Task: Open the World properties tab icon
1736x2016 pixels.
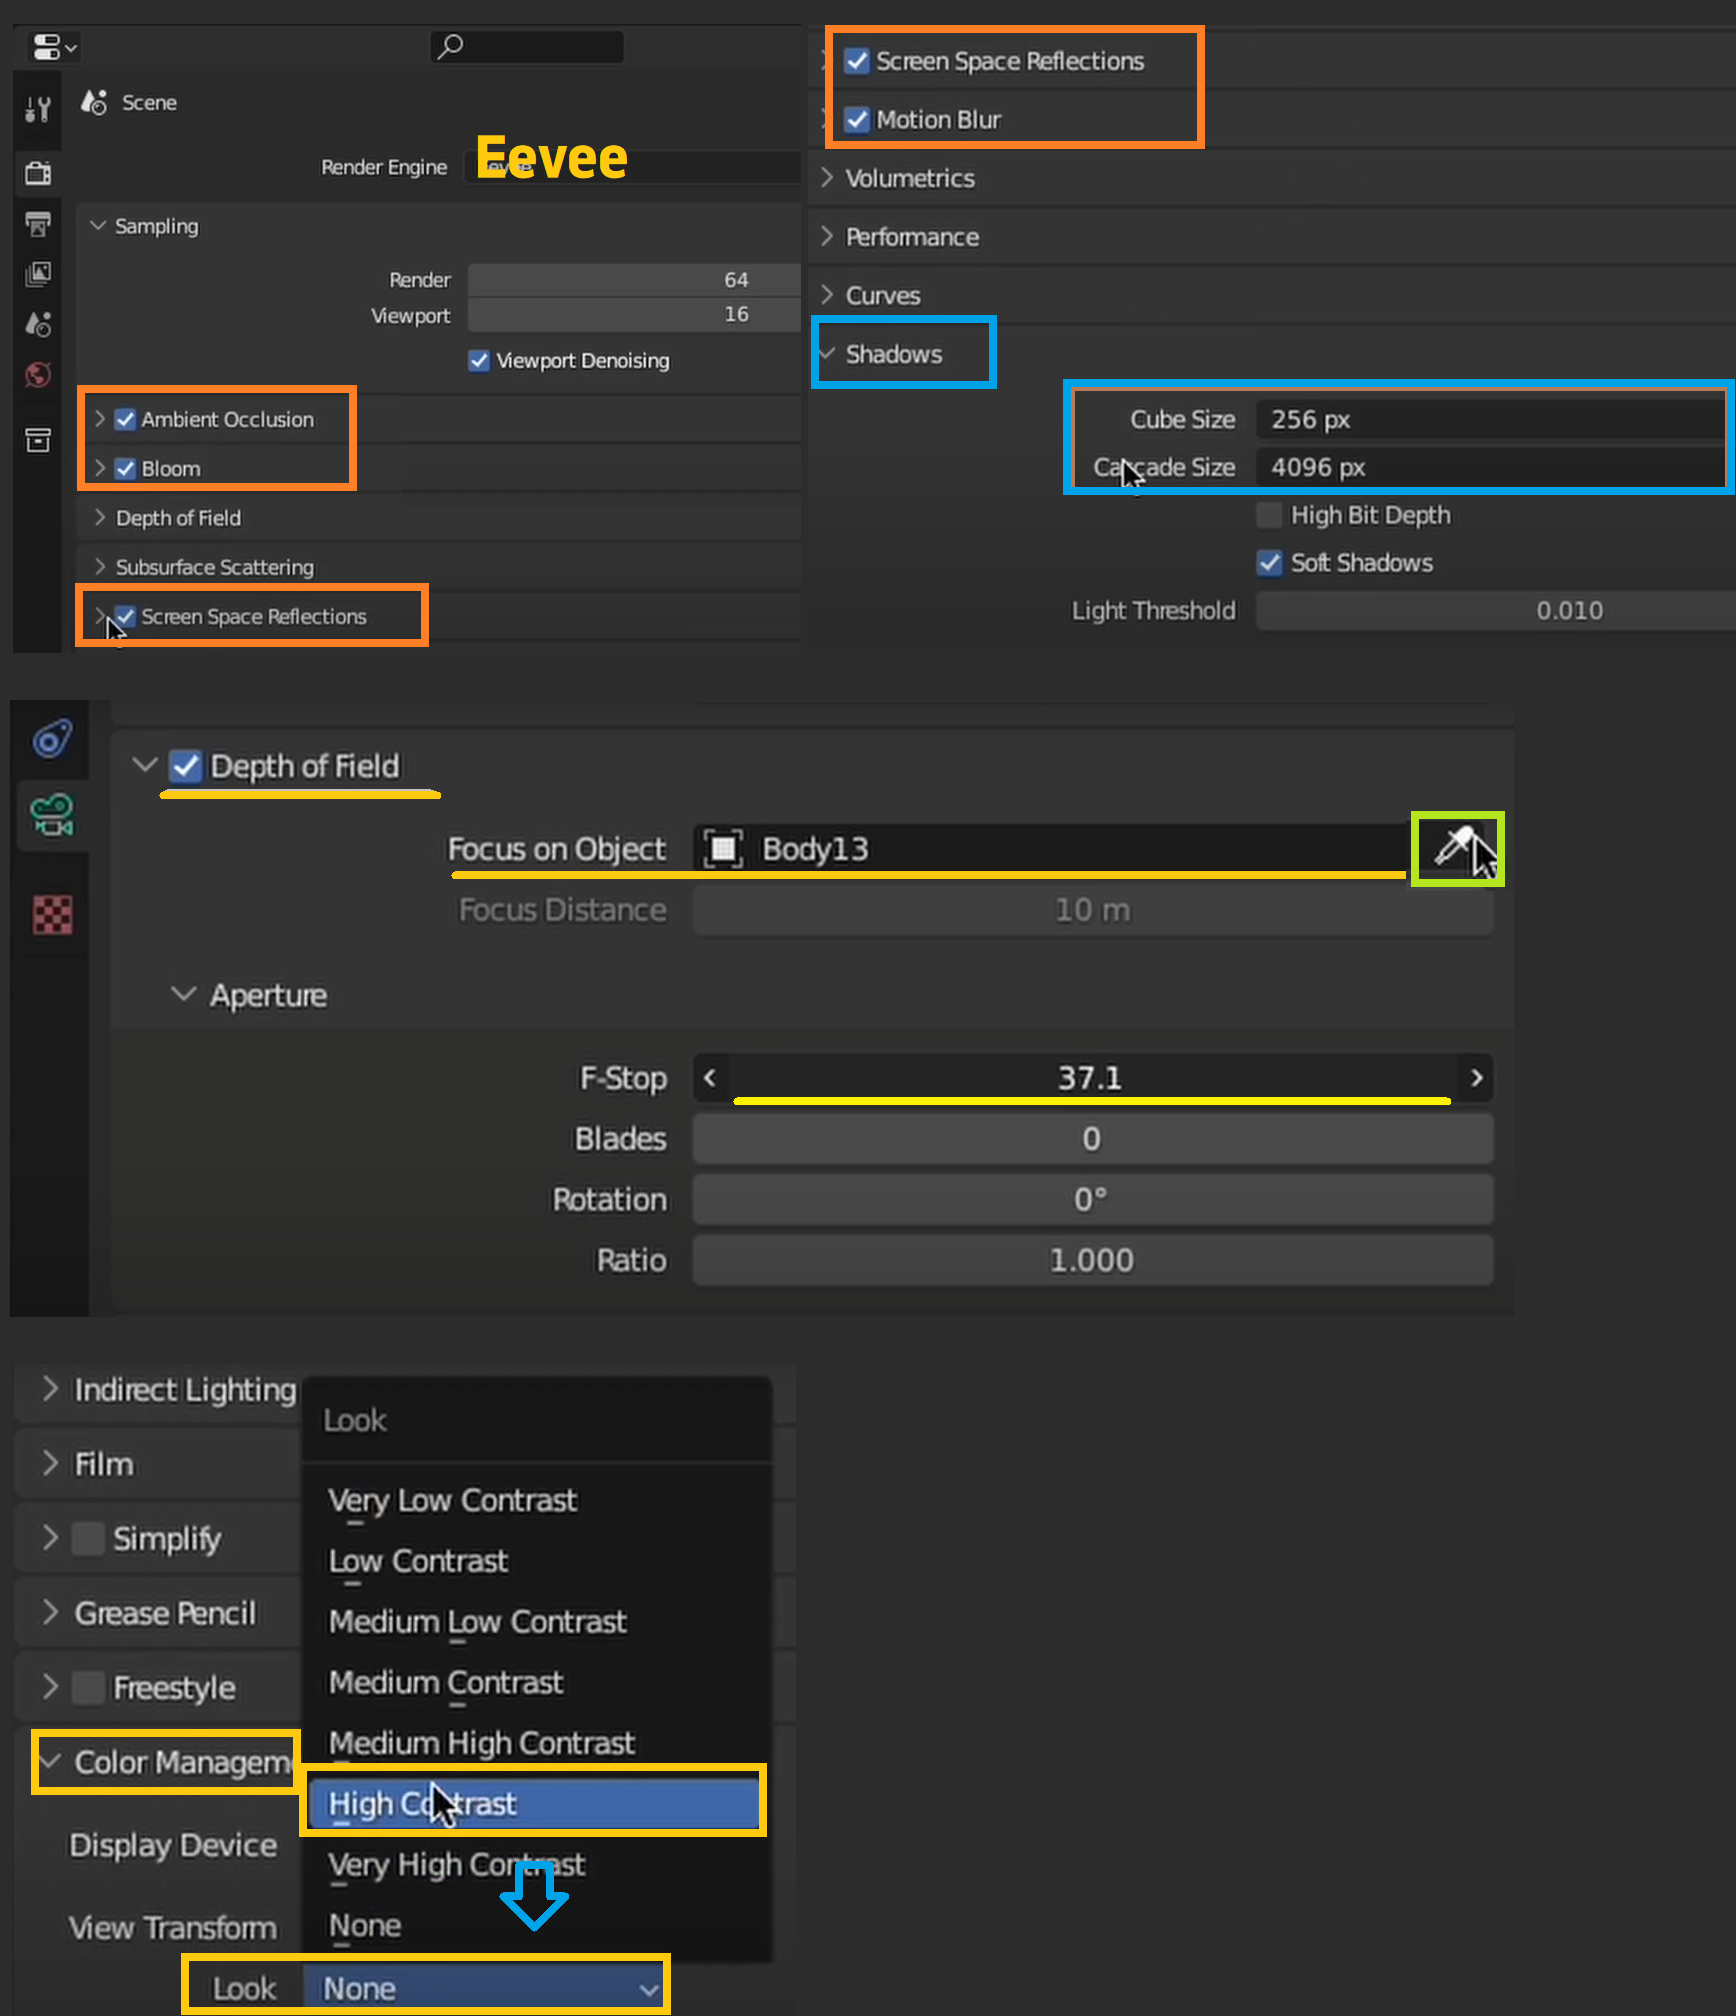Action: (x=38, y=375)
